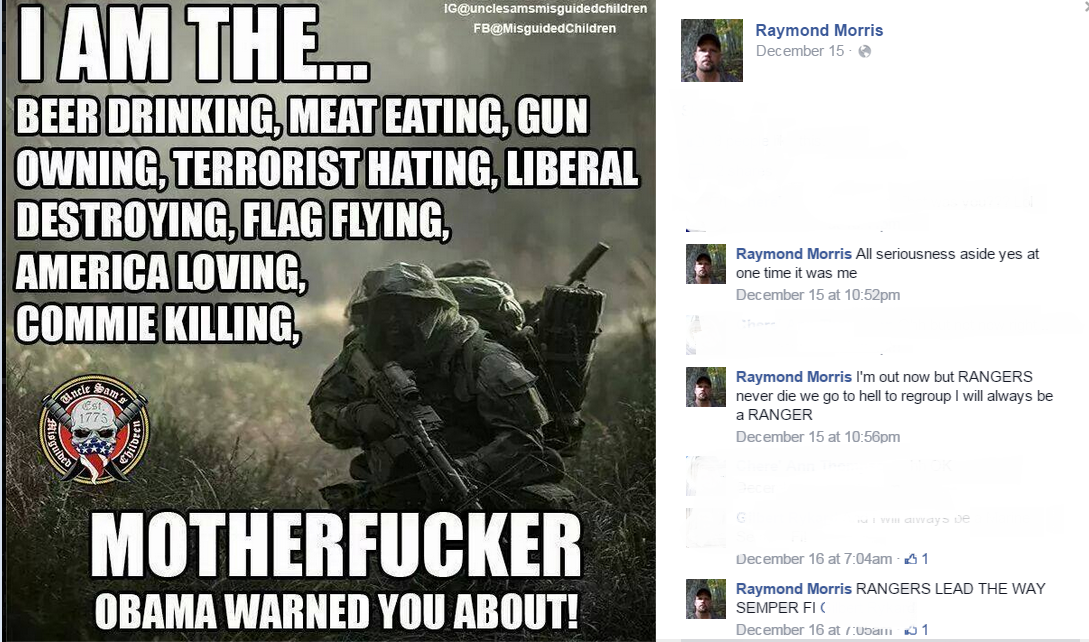Click the December 15 post date
The image size is (1089, 642).
click(799, 51)
